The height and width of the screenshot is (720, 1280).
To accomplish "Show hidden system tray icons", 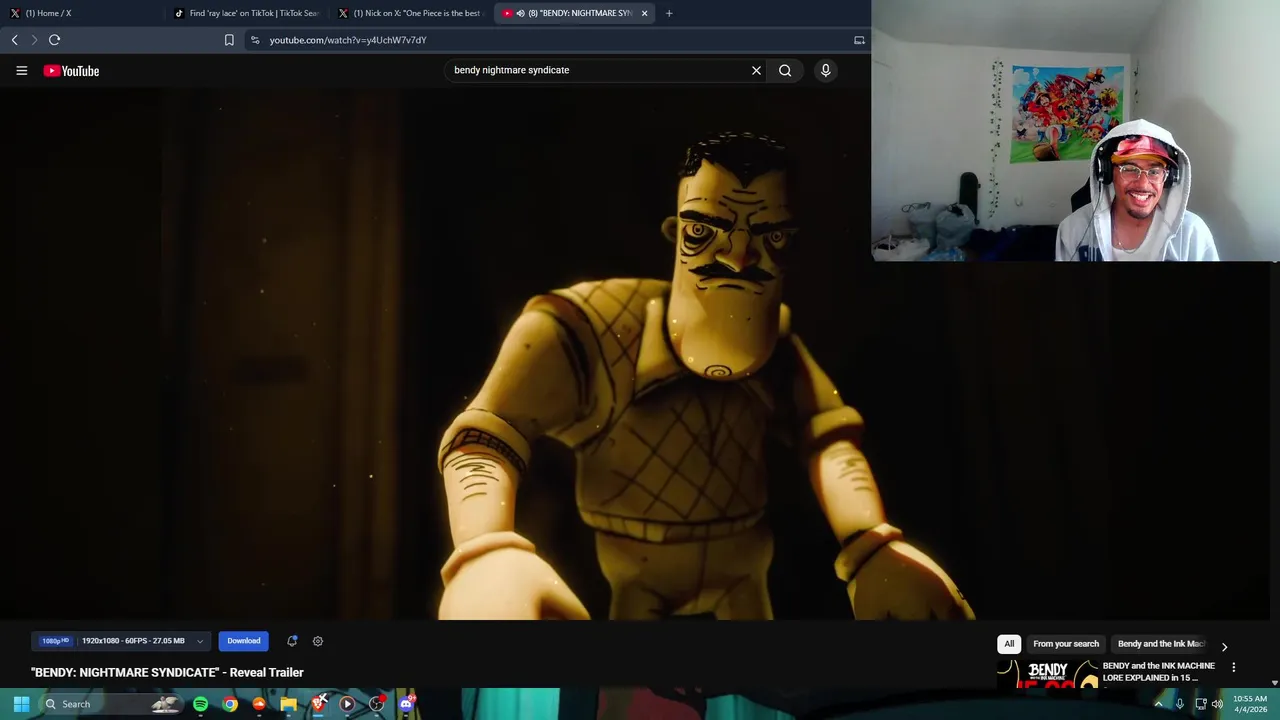I will pyautogui.click(x=1158, y=704).
